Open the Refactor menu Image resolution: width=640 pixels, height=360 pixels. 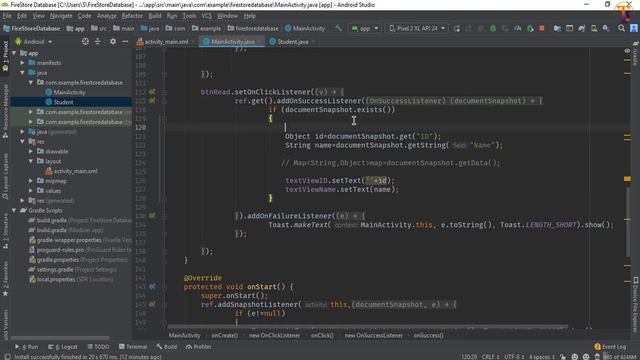pos(132,16)
